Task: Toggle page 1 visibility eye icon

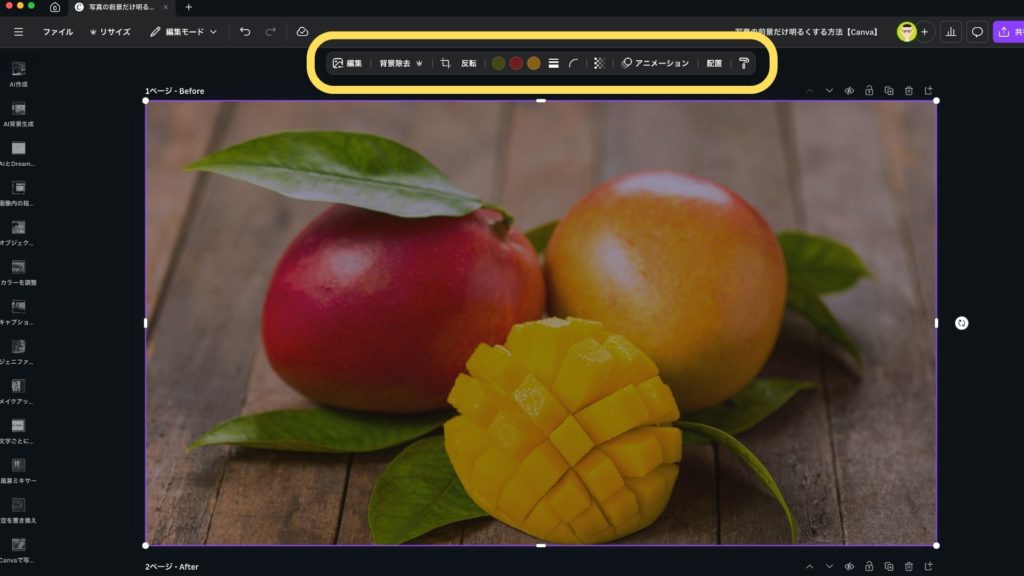Action: [849, 91]
